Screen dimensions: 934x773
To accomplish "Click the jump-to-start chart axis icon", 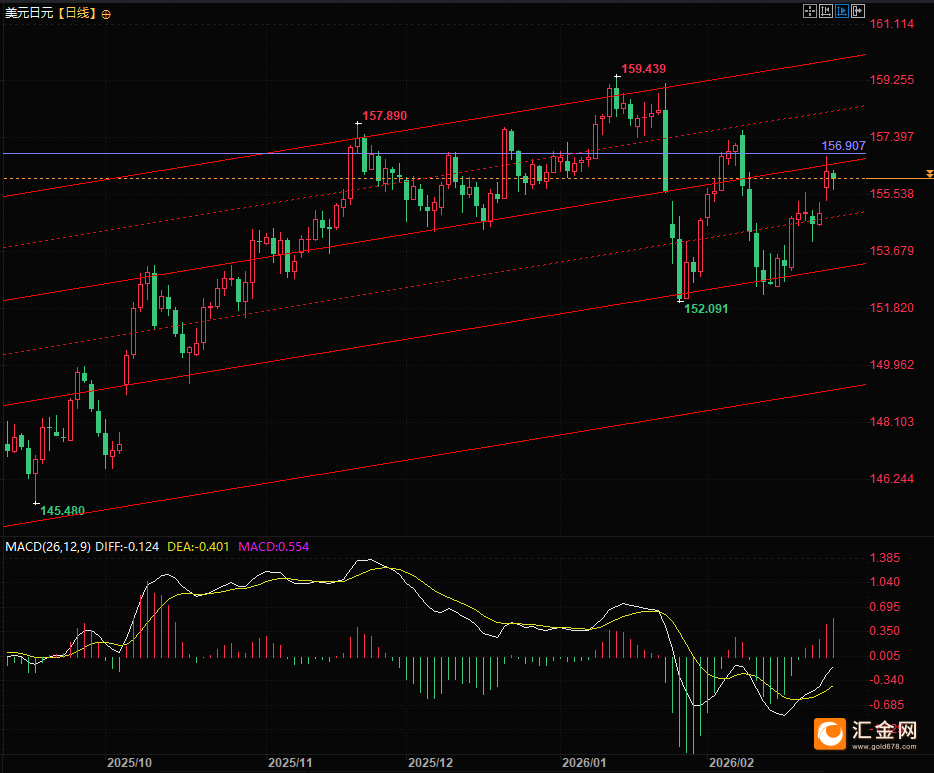I will pyautogui.click(x=826, y=11).
